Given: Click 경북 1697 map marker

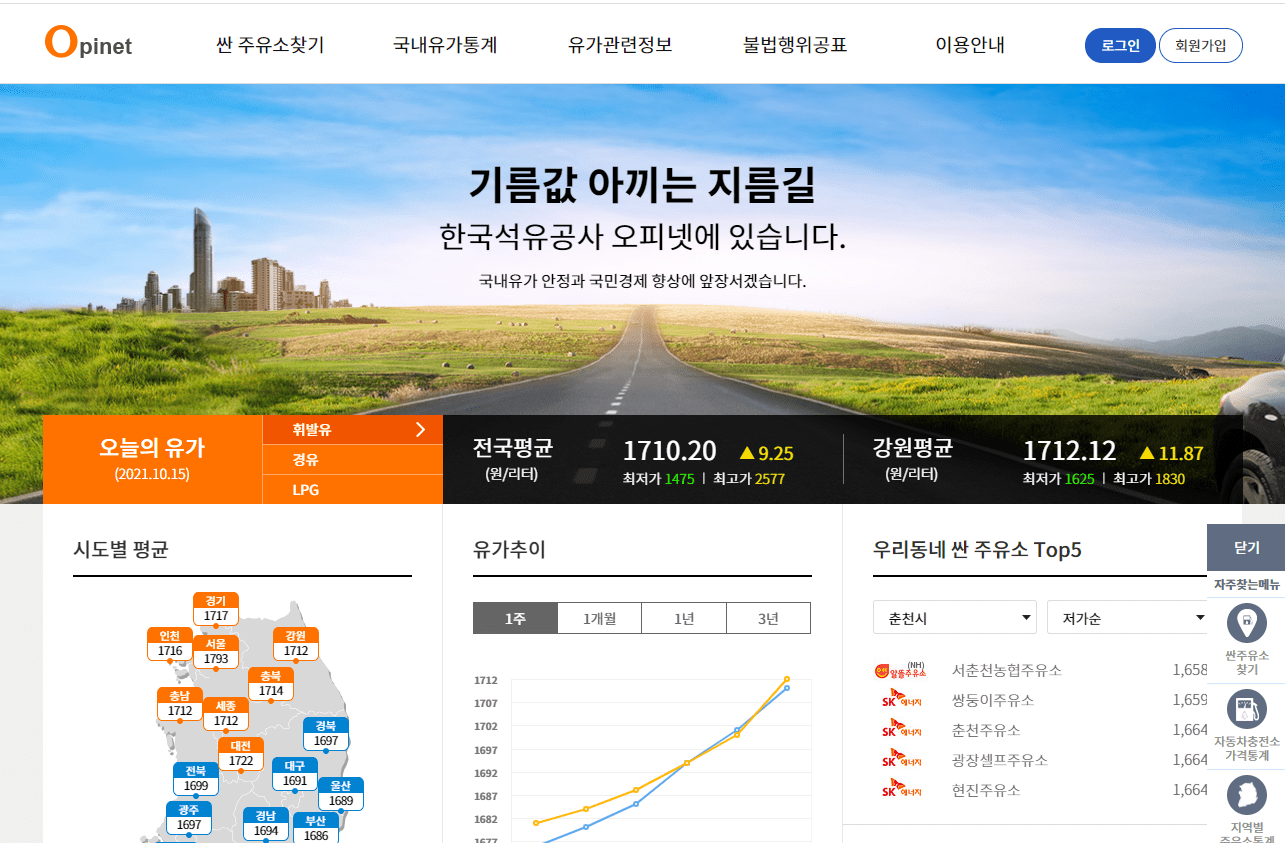Looking at the screenshot, I should pyautogui.click(x=326, y=733).
